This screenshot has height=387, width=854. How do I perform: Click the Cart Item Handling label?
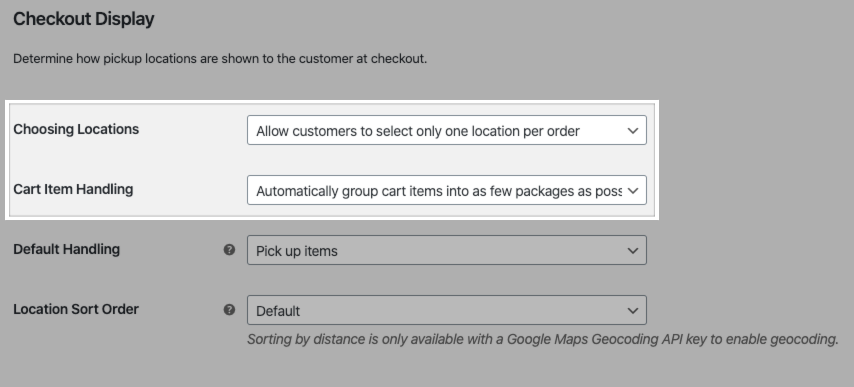point(73,189)
